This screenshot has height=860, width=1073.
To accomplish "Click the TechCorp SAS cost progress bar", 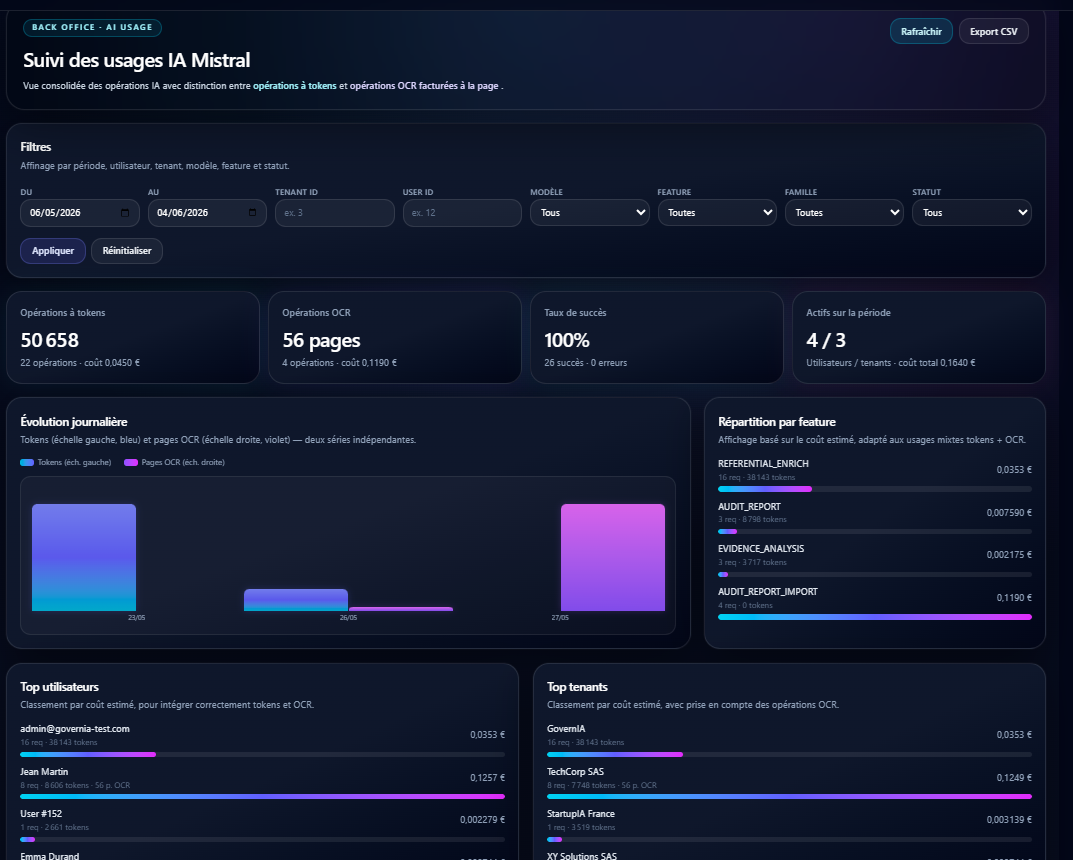I will [x=789, y=796].
